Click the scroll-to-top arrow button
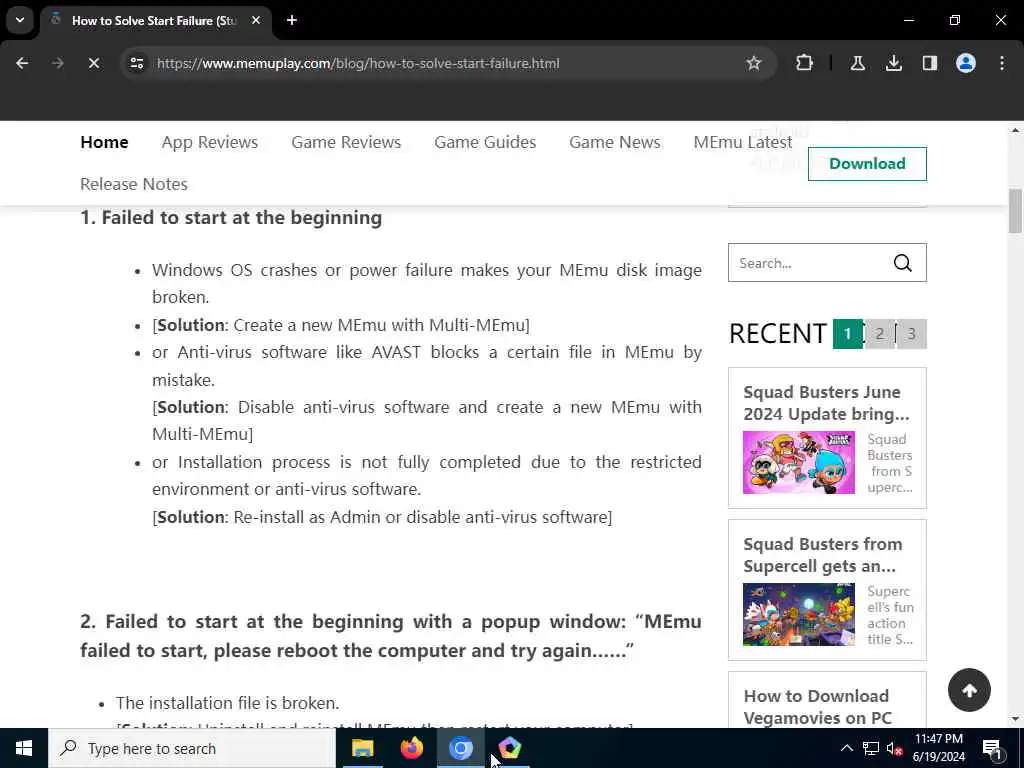Image resolution: width=1024 pixels, height=768 pixels. pyautogui.click(x=969, y=690)
